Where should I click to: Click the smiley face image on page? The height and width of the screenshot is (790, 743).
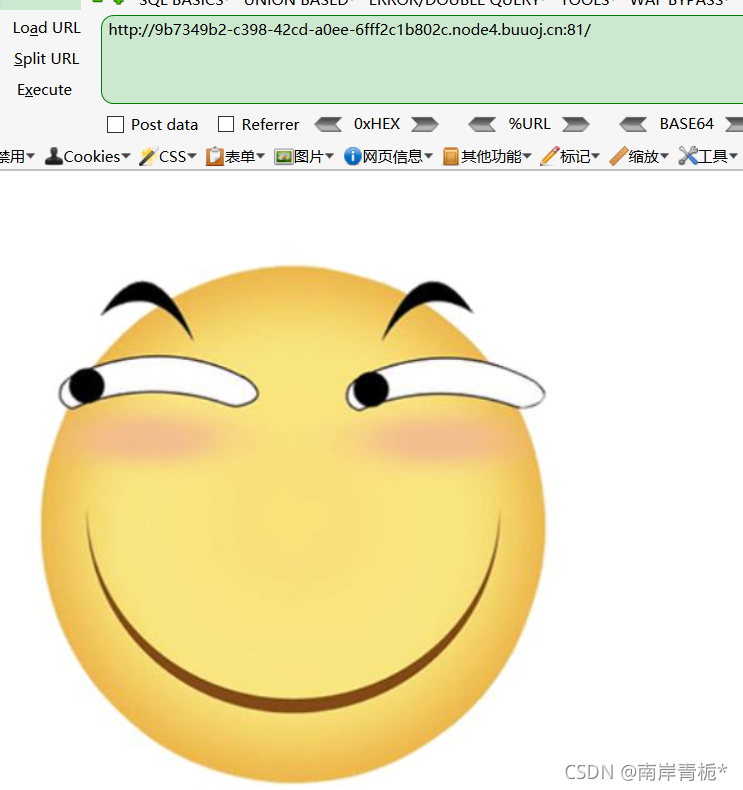tap(293, 524)
